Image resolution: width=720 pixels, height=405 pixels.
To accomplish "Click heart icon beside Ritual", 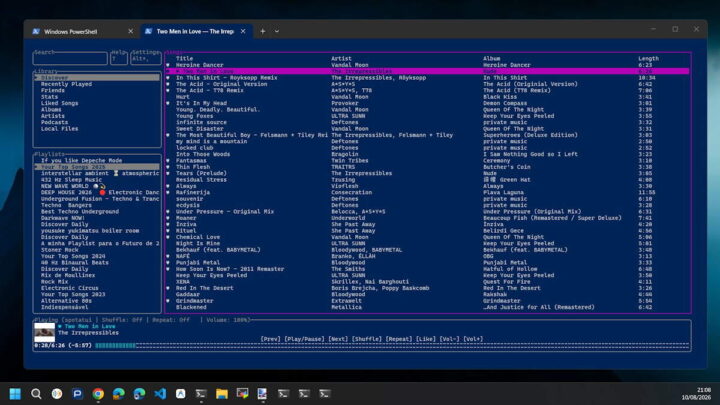I will point(168,231).
